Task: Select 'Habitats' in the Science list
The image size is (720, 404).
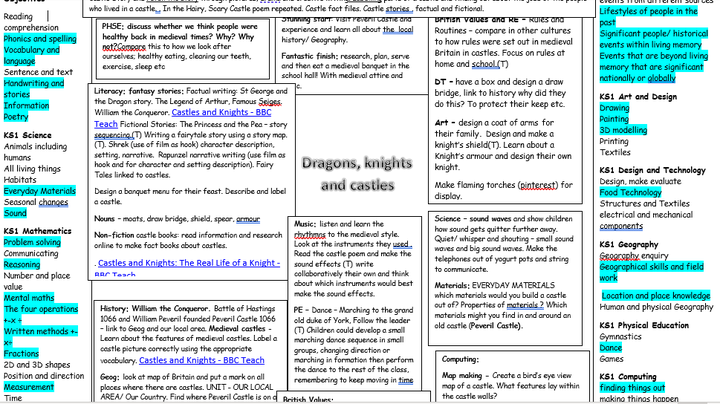Action: (x=20, y=180)
